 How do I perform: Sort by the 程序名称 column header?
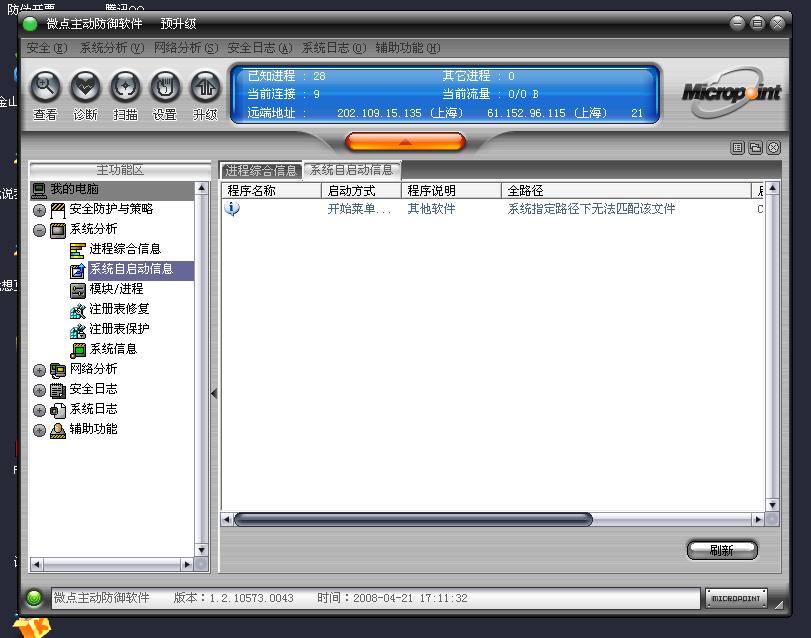pyautogui.click(x=272, y=191)
